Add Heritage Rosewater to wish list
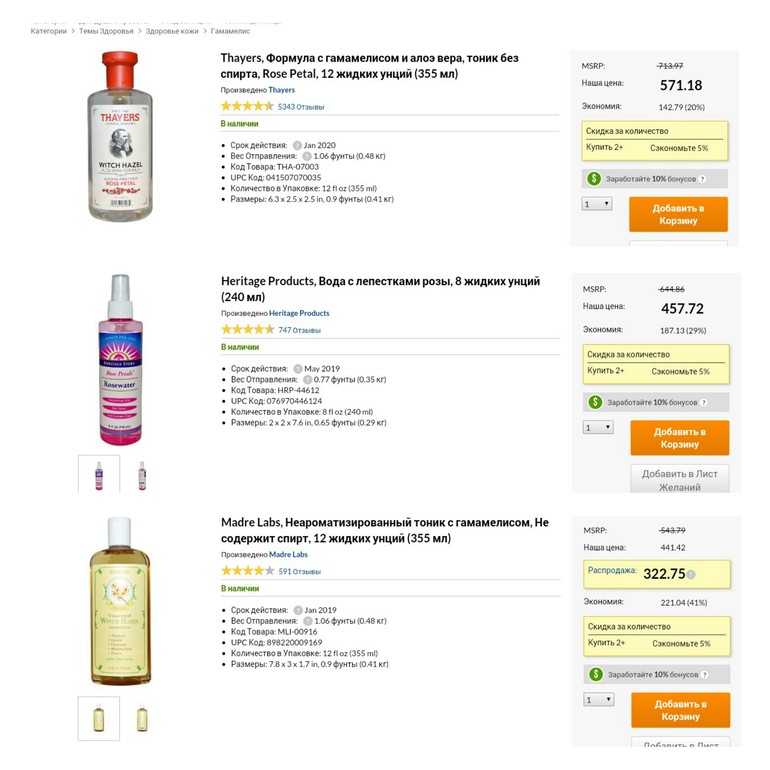 (x=679, y=480)
